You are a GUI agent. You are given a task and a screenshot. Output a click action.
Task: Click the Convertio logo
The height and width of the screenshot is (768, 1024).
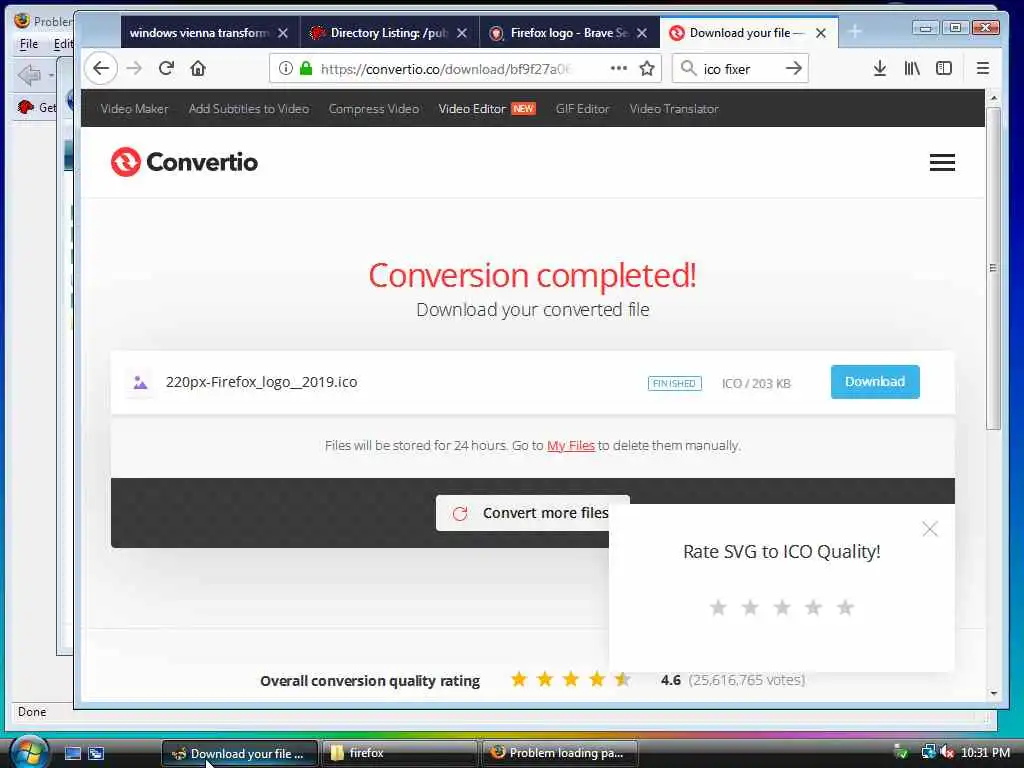pyautogui.click(x=184, y=162)
